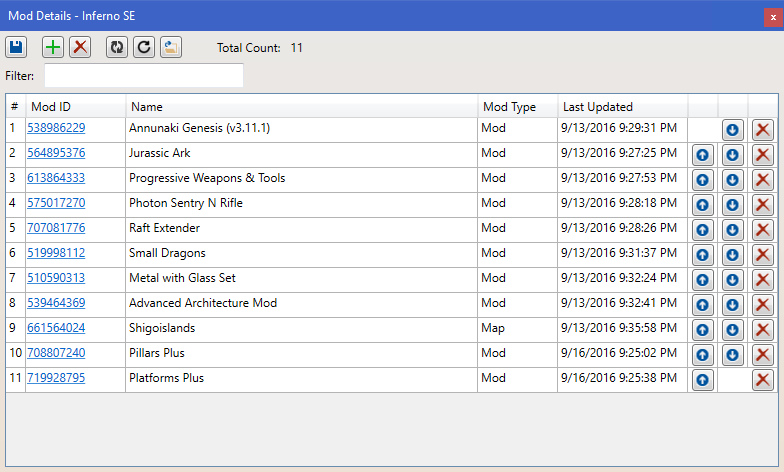Move Pillars Plus down
Image resolution: width=784 pixels, height=472 pixels.
tap(732, 355)
